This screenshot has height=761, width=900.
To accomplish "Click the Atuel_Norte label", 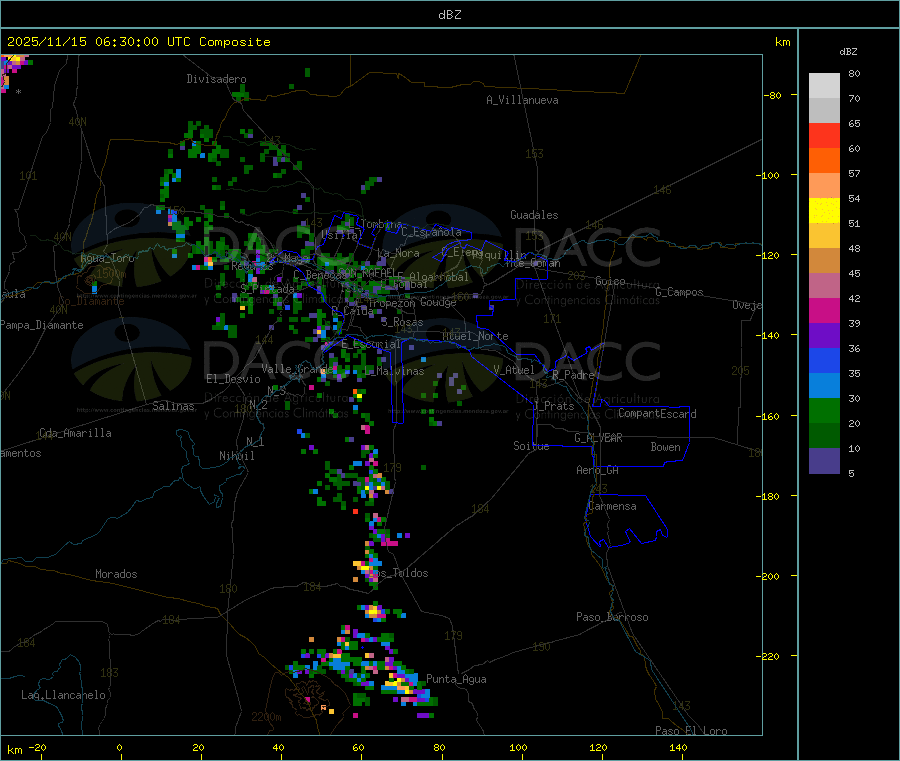I will (x=475, y=336).
